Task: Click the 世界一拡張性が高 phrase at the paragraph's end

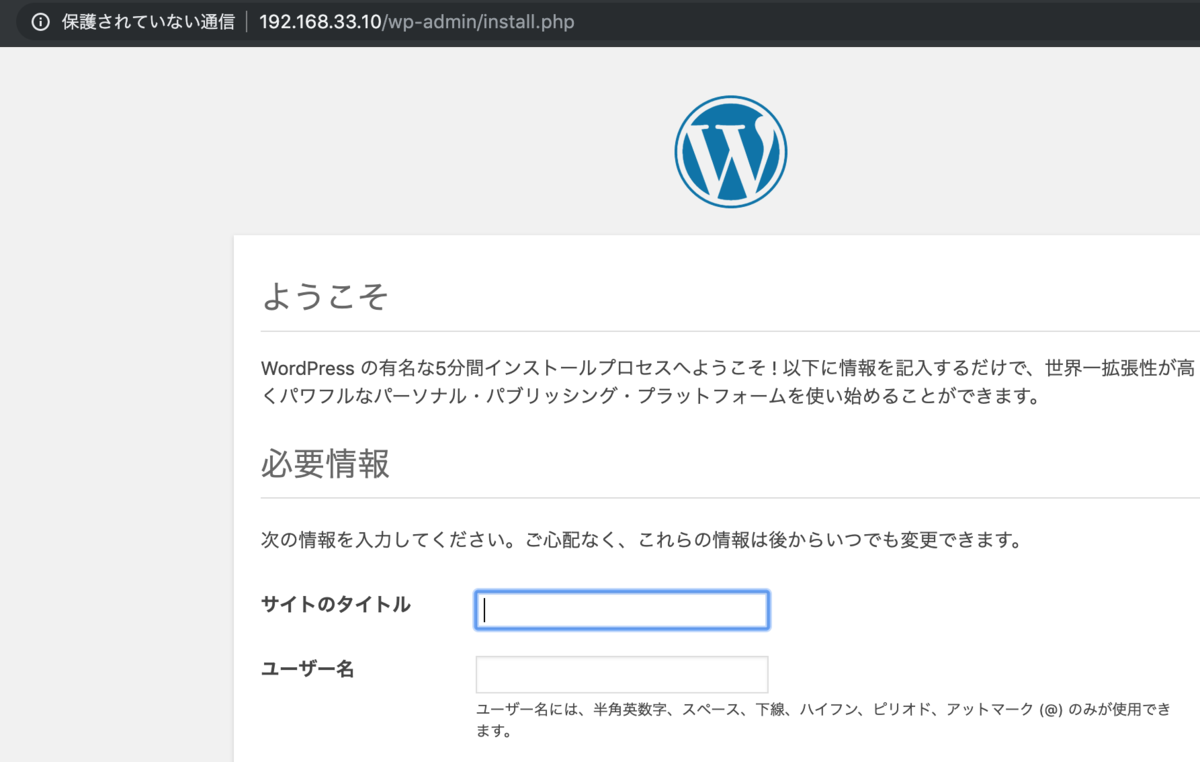Action: [x=1120, y=368]
